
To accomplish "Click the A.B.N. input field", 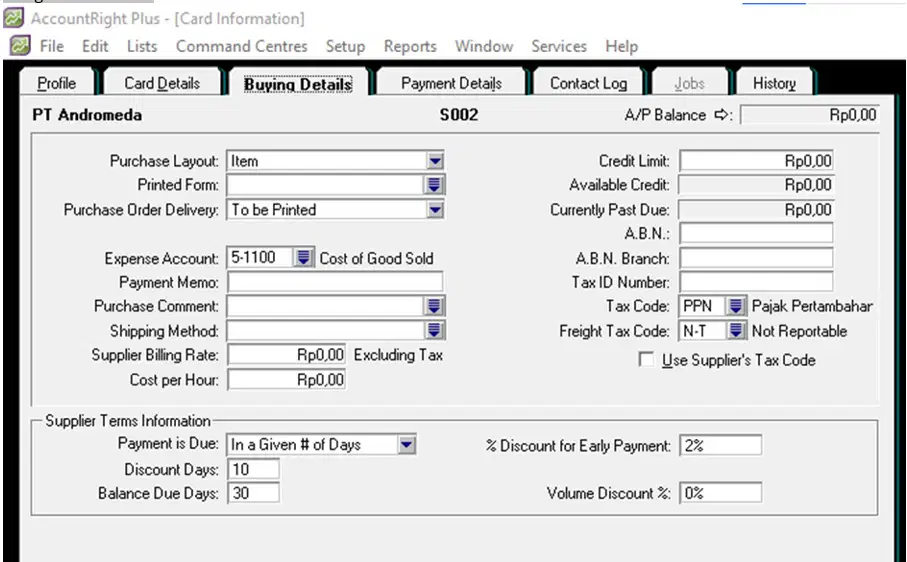I will (x=756, y=233).
